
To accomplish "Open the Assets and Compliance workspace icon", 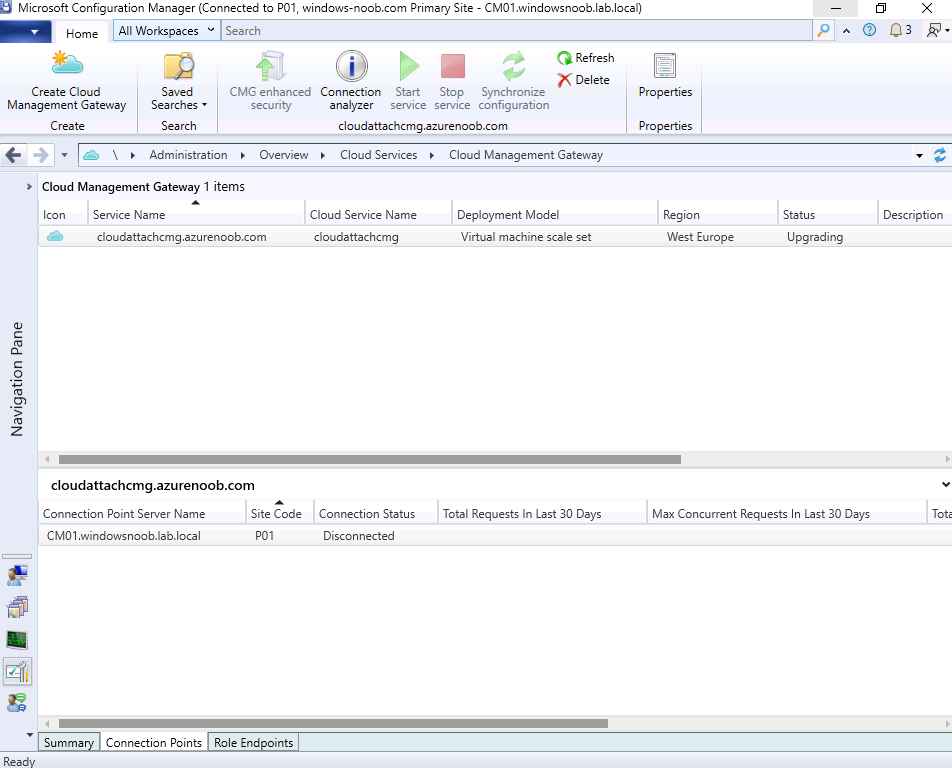I will 17,575.
